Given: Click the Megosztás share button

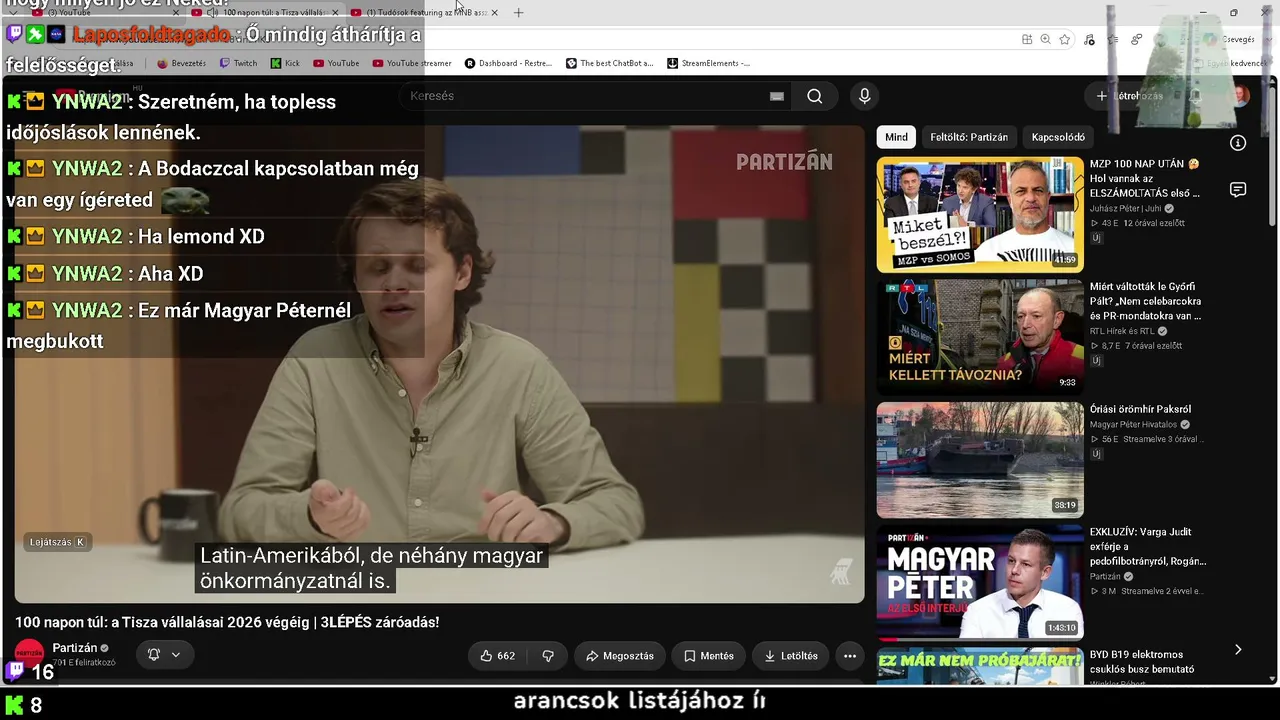Looking at the screenshot, I should [x=620, y=656].
